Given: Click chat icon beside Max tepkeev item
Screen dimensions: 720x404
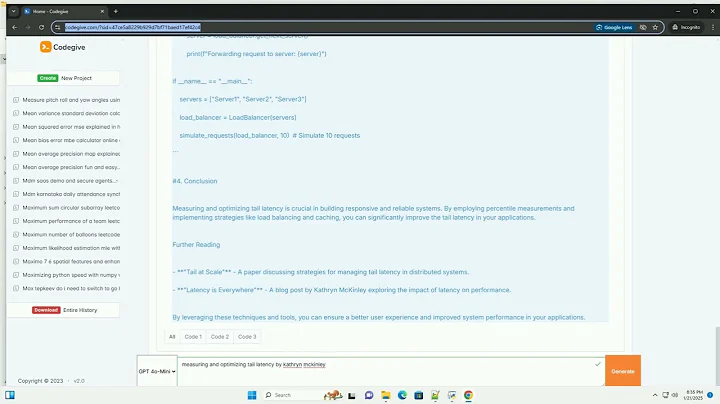Looking at the screenshot, I should click(16, 288).
